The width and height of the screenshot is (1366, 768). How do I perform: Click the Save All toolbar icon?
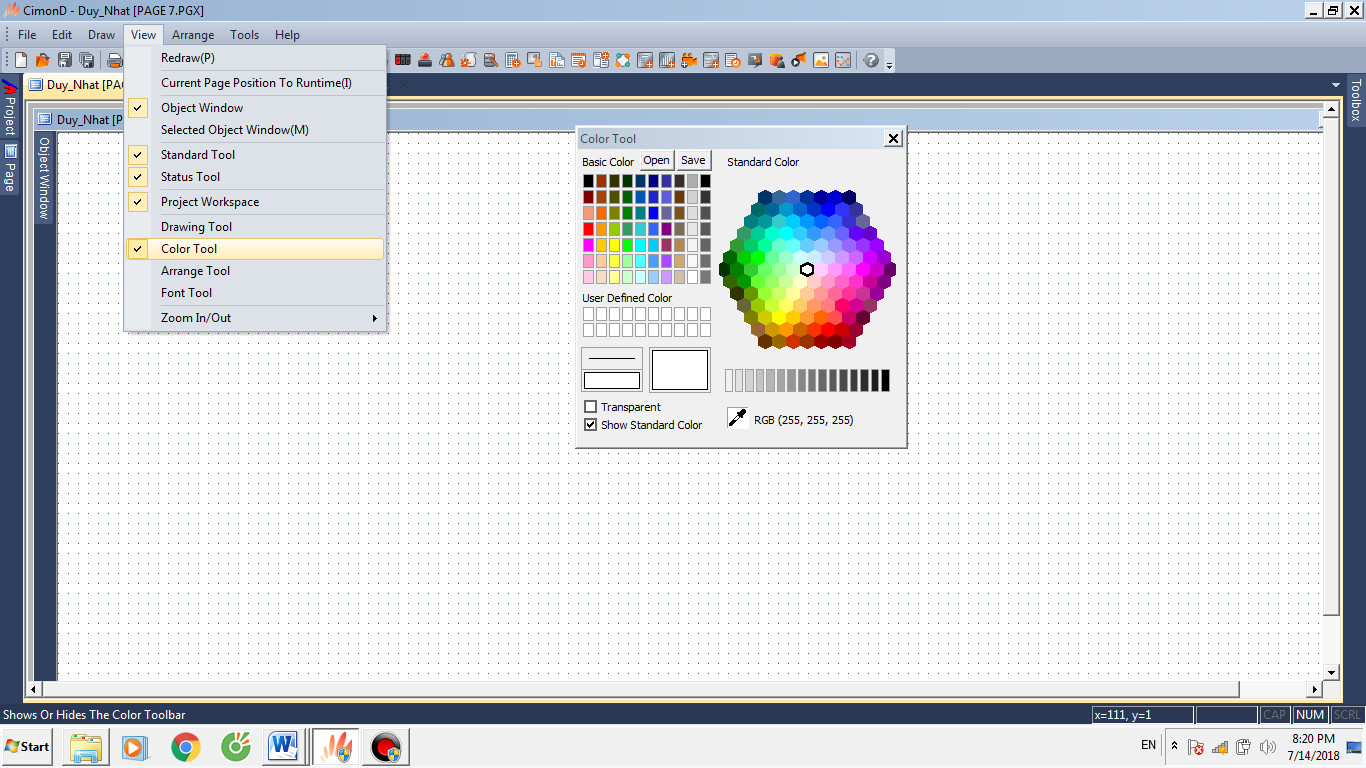click(87, 61)
